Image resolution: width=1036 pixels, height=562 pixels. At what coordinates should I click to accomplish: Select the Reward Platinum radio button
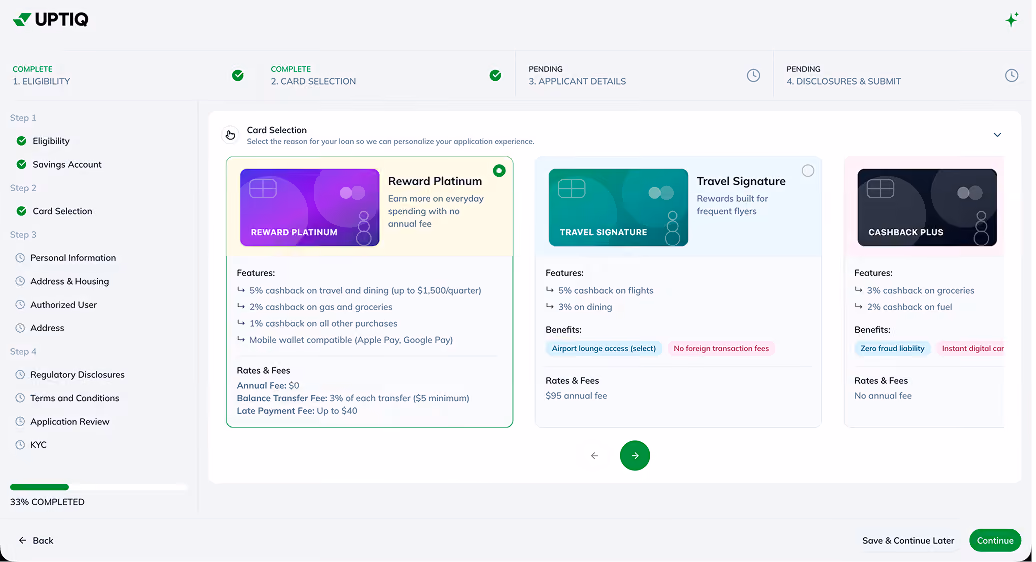pos(500,171)
